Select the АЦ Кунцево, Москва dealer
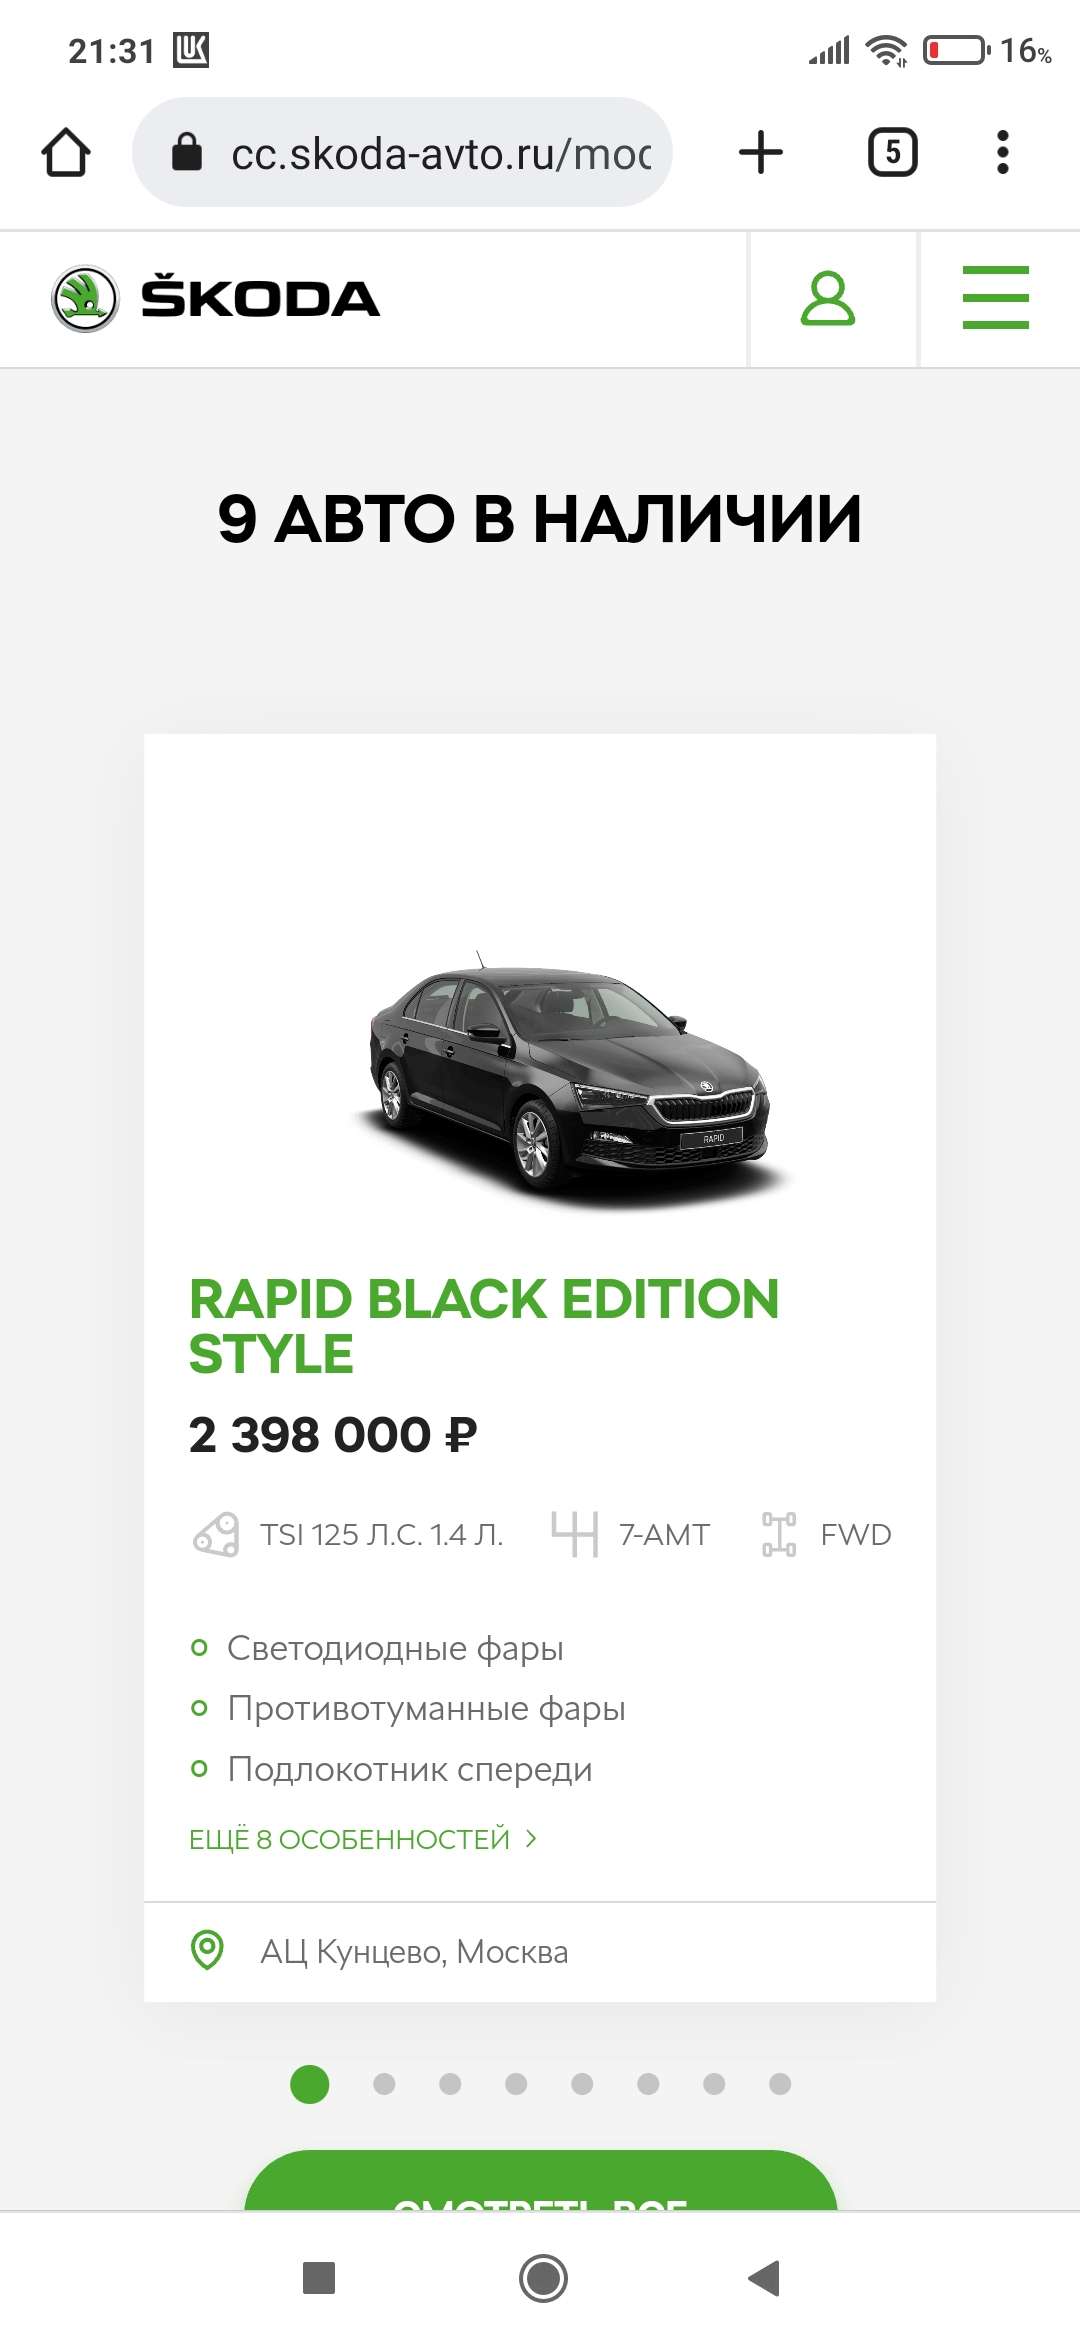This screenshot has width=1080, height=2340. [x=414, y=1951]
